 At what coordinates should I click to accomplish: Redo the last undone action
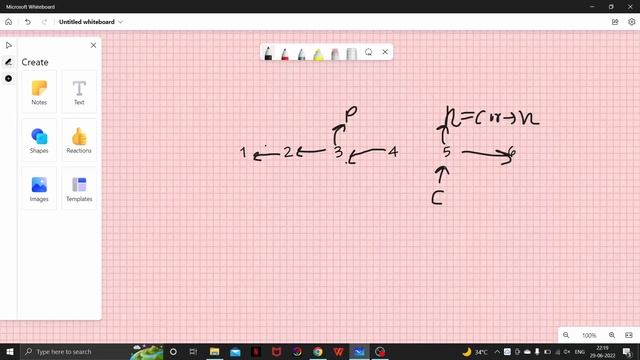point(44,22)
